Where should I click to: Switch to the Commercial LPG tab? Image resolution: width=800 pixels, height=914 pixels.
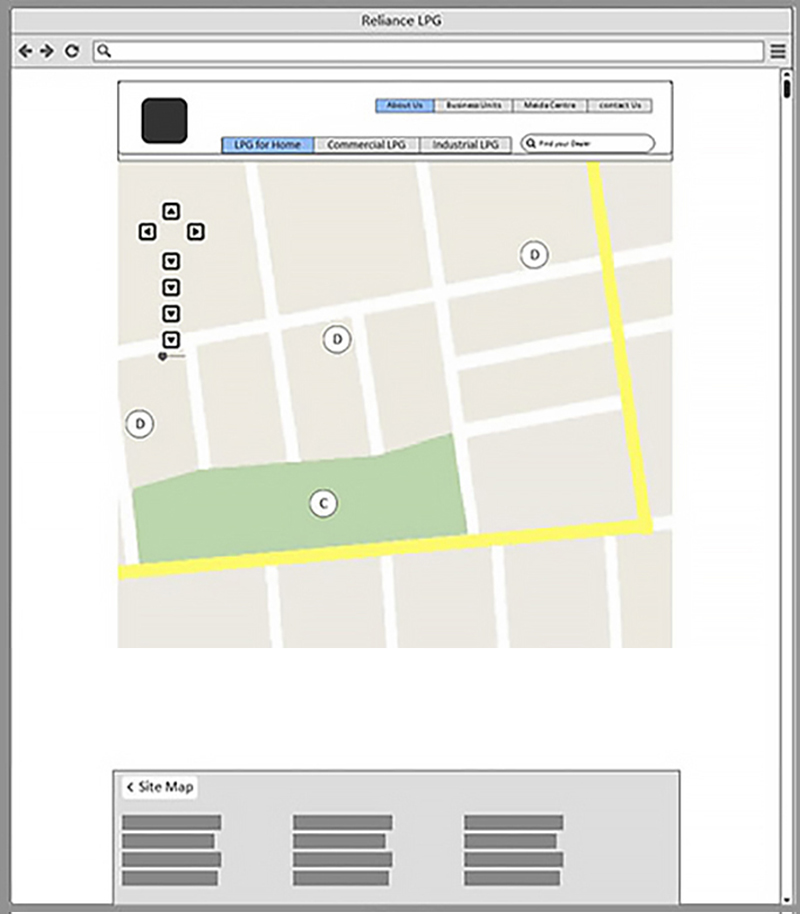coord(366,145)
